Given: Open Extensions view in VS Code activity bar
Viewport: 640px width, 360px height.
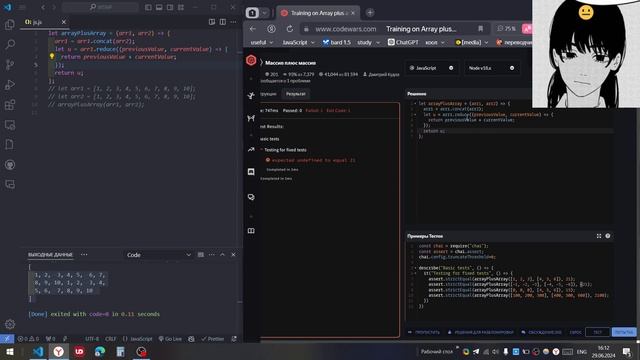Looking at the screenshot, I should pos(10,104).
